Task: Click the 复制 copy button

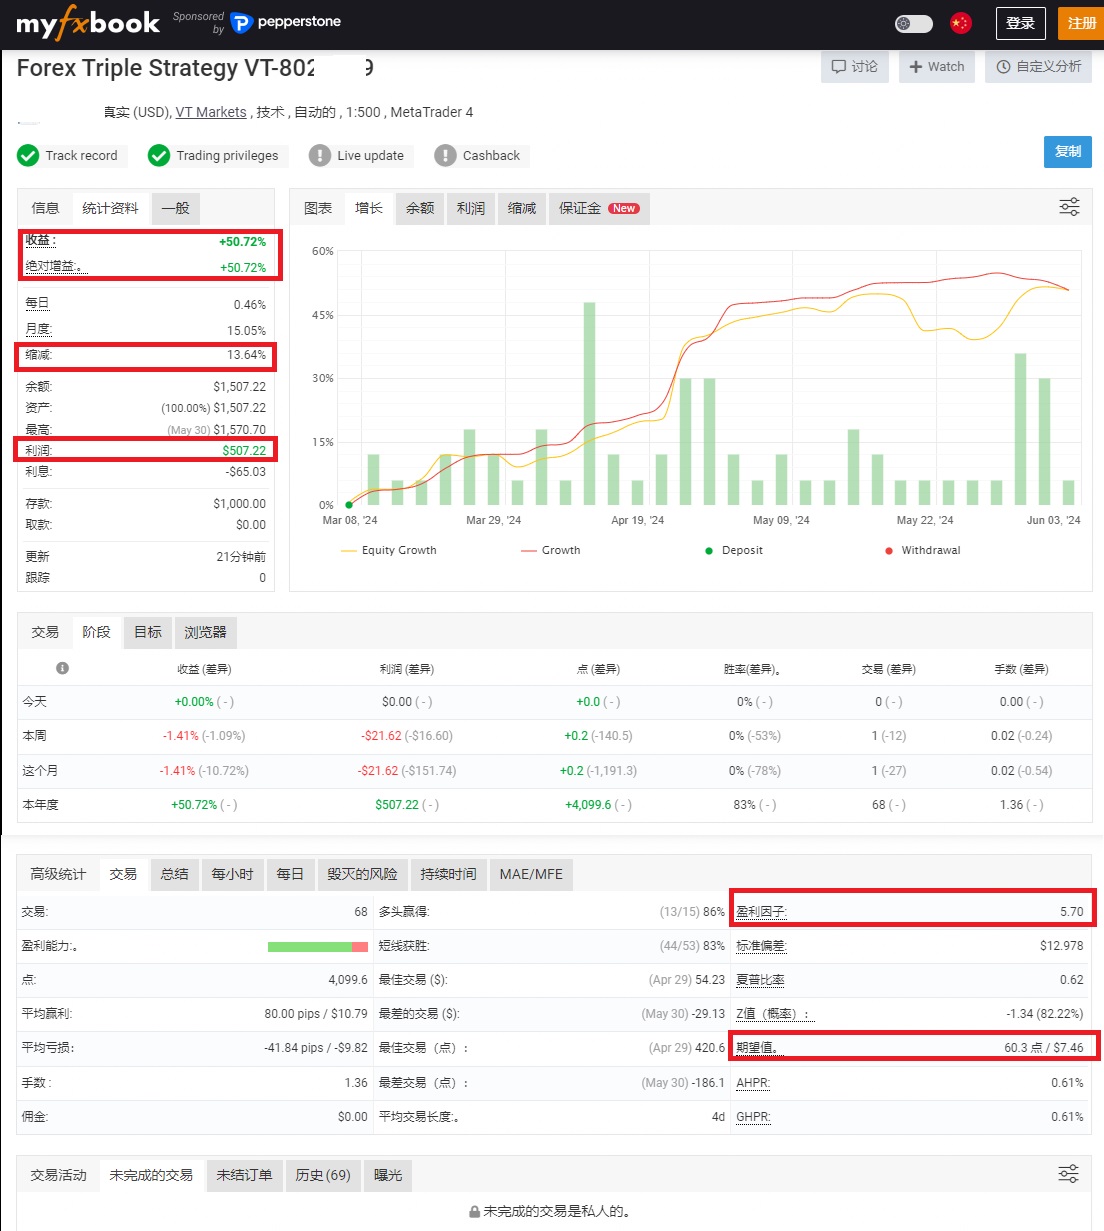Action: coord(1068,152)
